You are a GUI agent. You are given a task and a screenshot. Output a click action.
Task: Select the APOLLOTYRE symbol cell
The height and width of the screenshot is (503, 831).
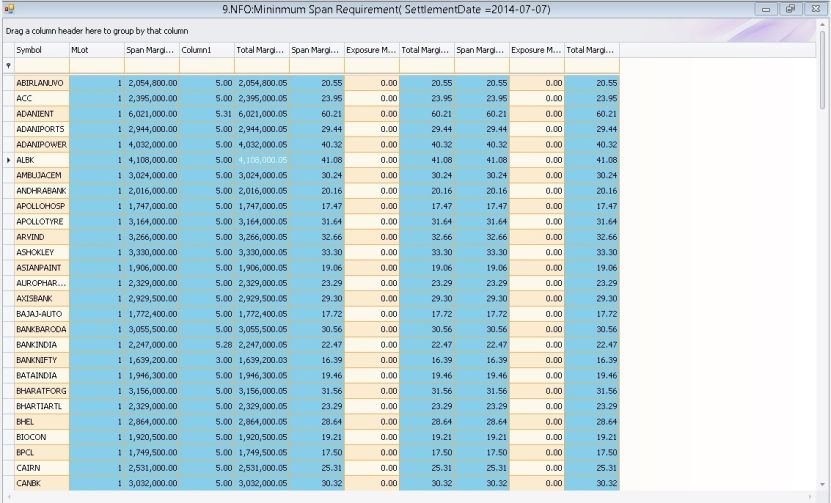tap(41, 221)
